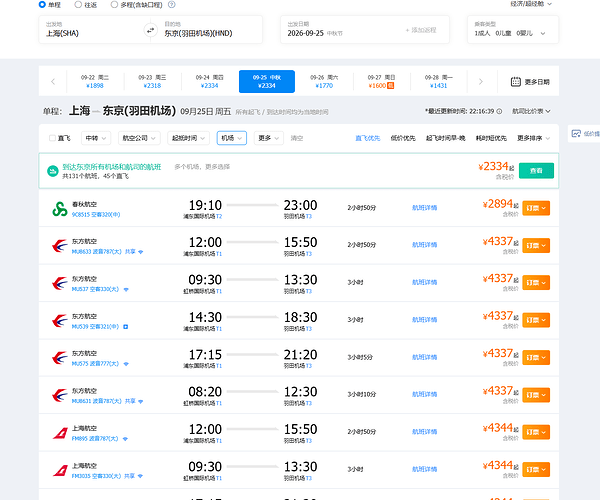Screen dimensions: 600x500
Task: Open flight details for the 19:10 flight
Action: click(424, 208)
